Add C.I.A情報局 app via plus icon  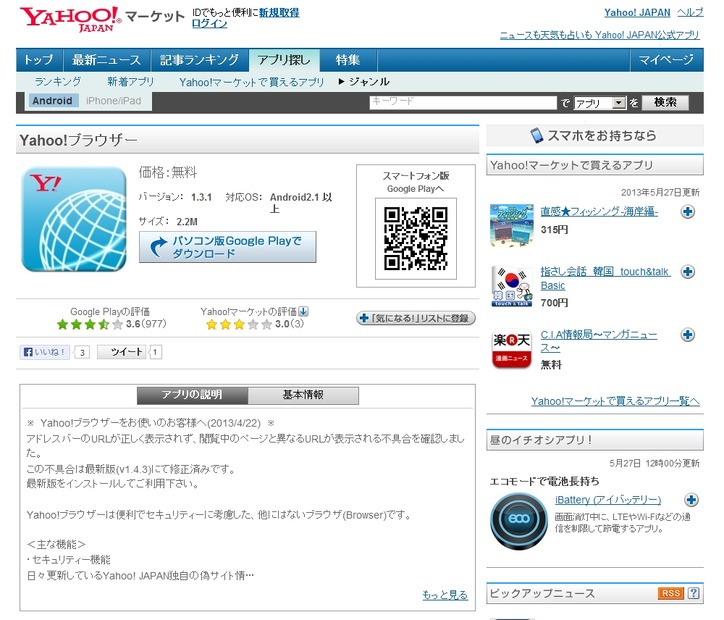[x=688, y=335]
